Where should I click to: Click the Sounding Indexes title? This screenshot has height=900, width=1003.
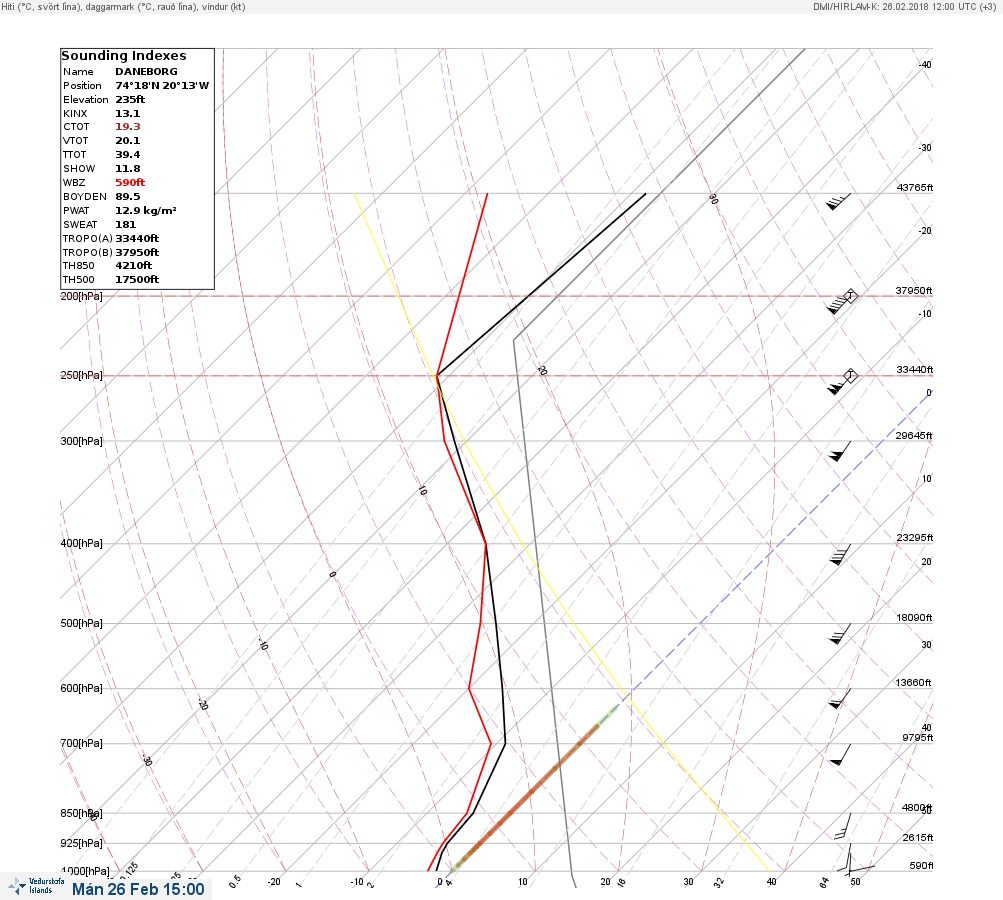pyautogui.click(x=124, y=56)
